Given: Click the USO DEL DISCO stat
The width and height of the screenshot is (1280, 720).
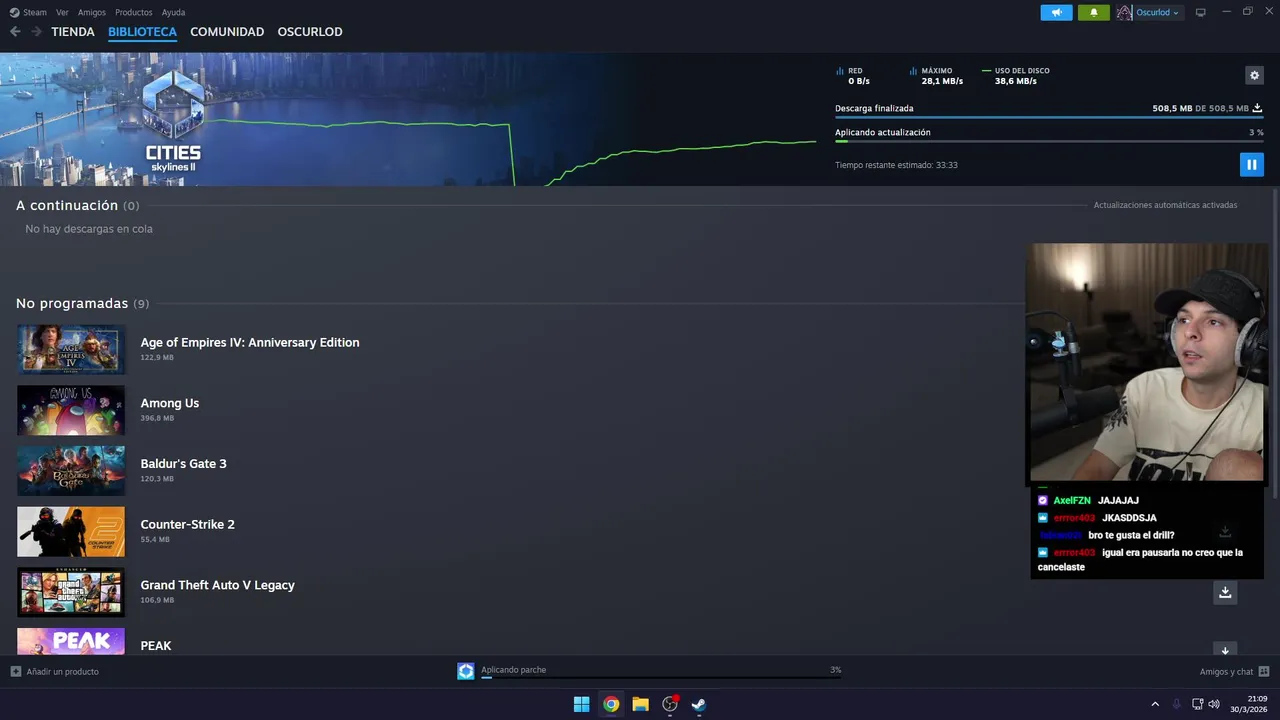Looking at the screenshot, I should [x=1016, y=76].
